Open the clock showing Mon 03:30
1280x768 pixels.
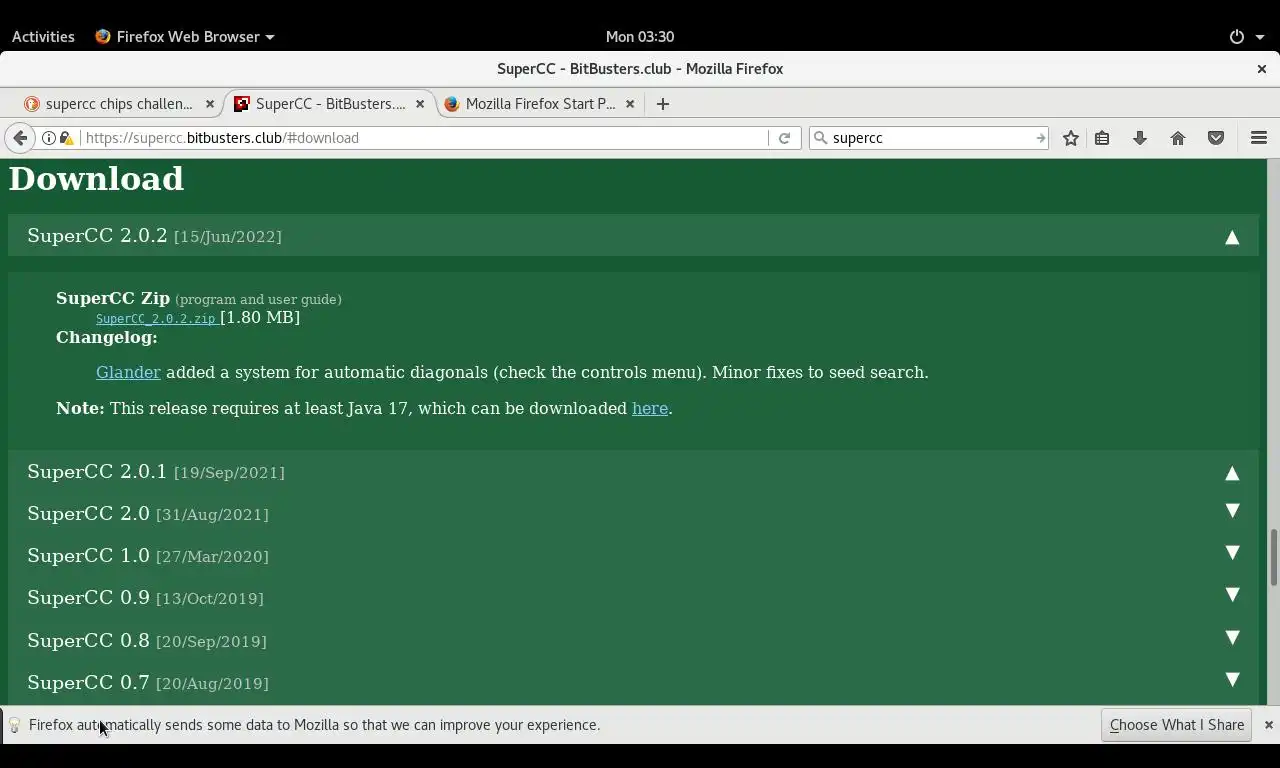pos(640,36)
